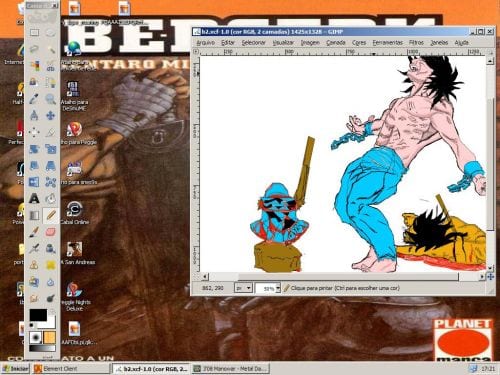Click the black foreground color swatch
The width and height of the screenshot is (500, 375).
pyautogui.click(x=38, y=315)
